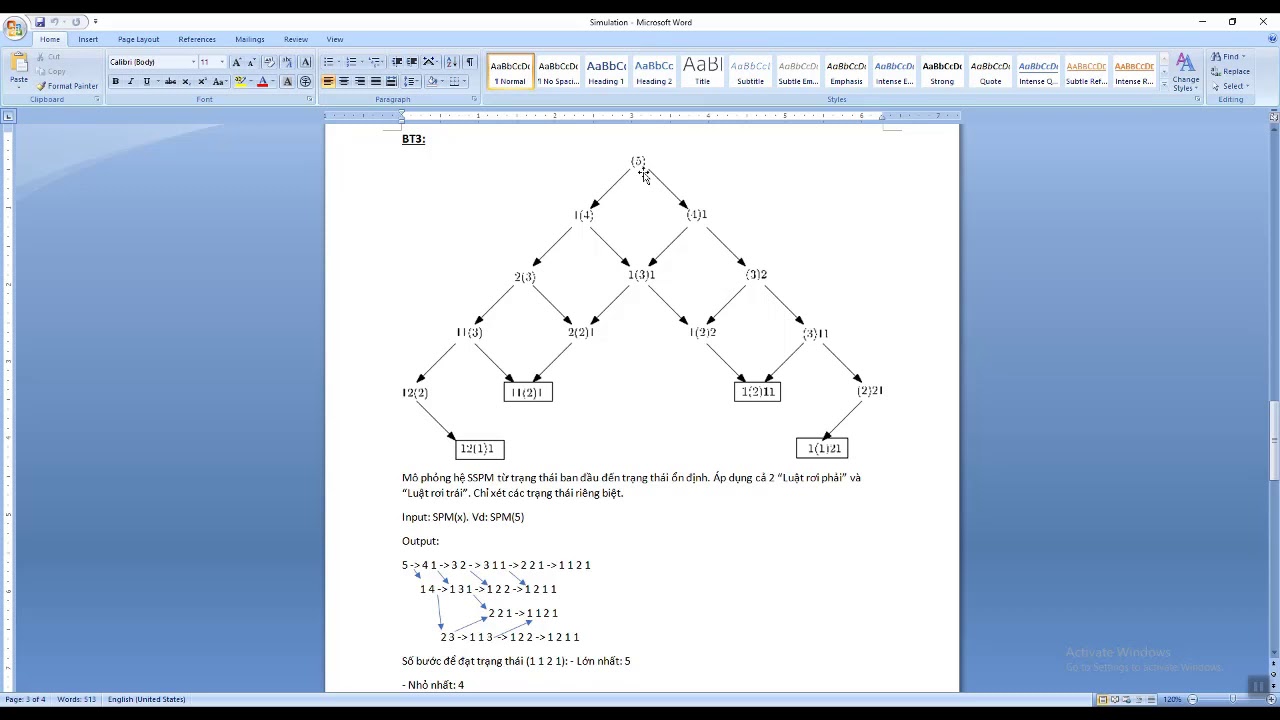
Task: Go to the Review tab
Action: [296, 39]
